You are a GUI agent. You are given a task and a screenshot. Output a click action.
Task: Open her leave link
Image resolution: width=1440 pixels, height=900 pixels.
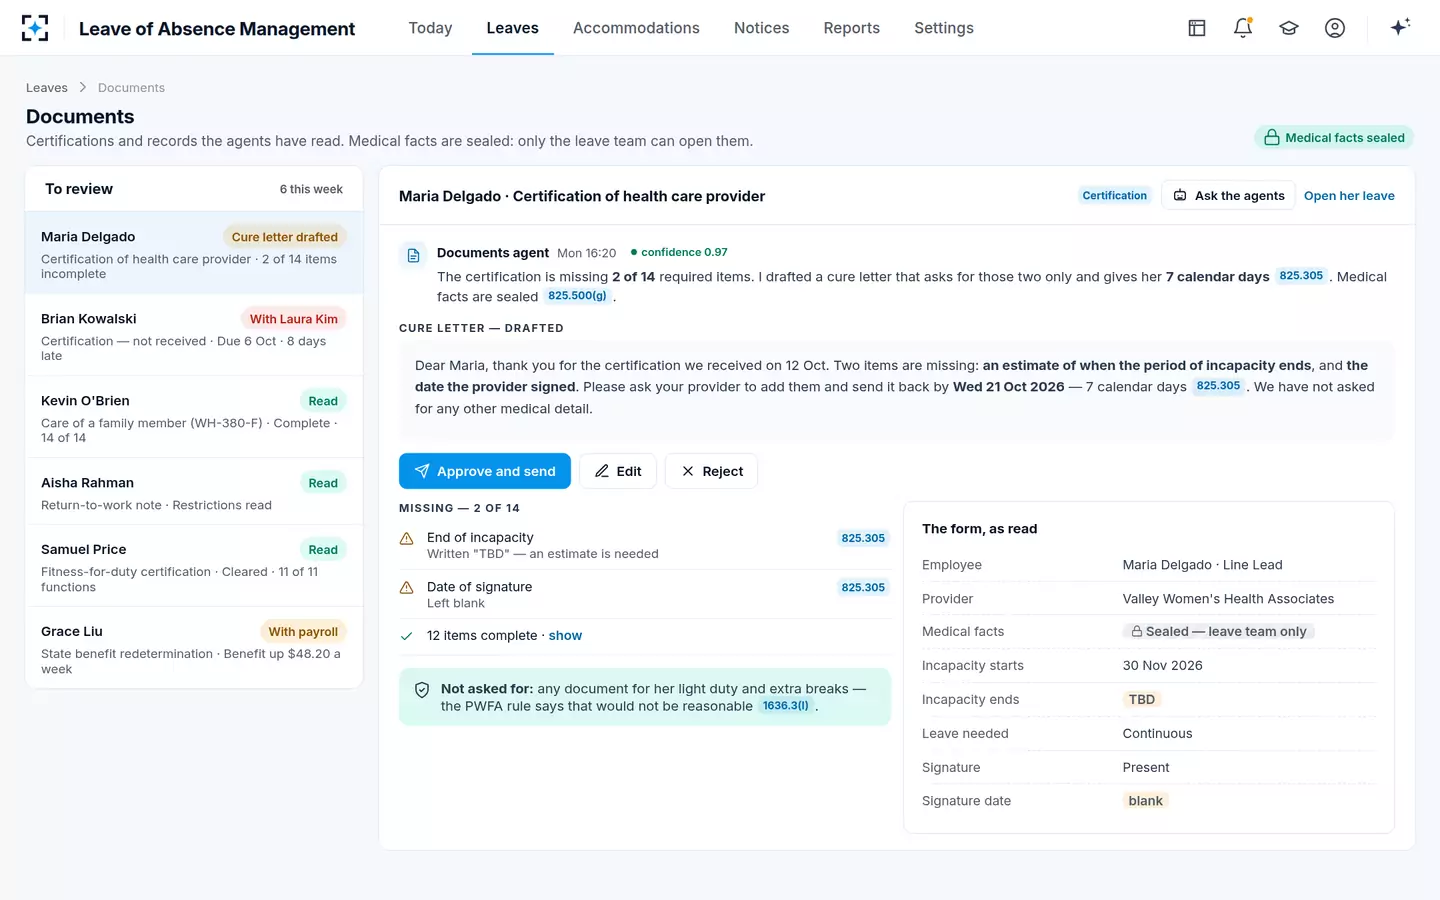click(x=1349, y=196)
